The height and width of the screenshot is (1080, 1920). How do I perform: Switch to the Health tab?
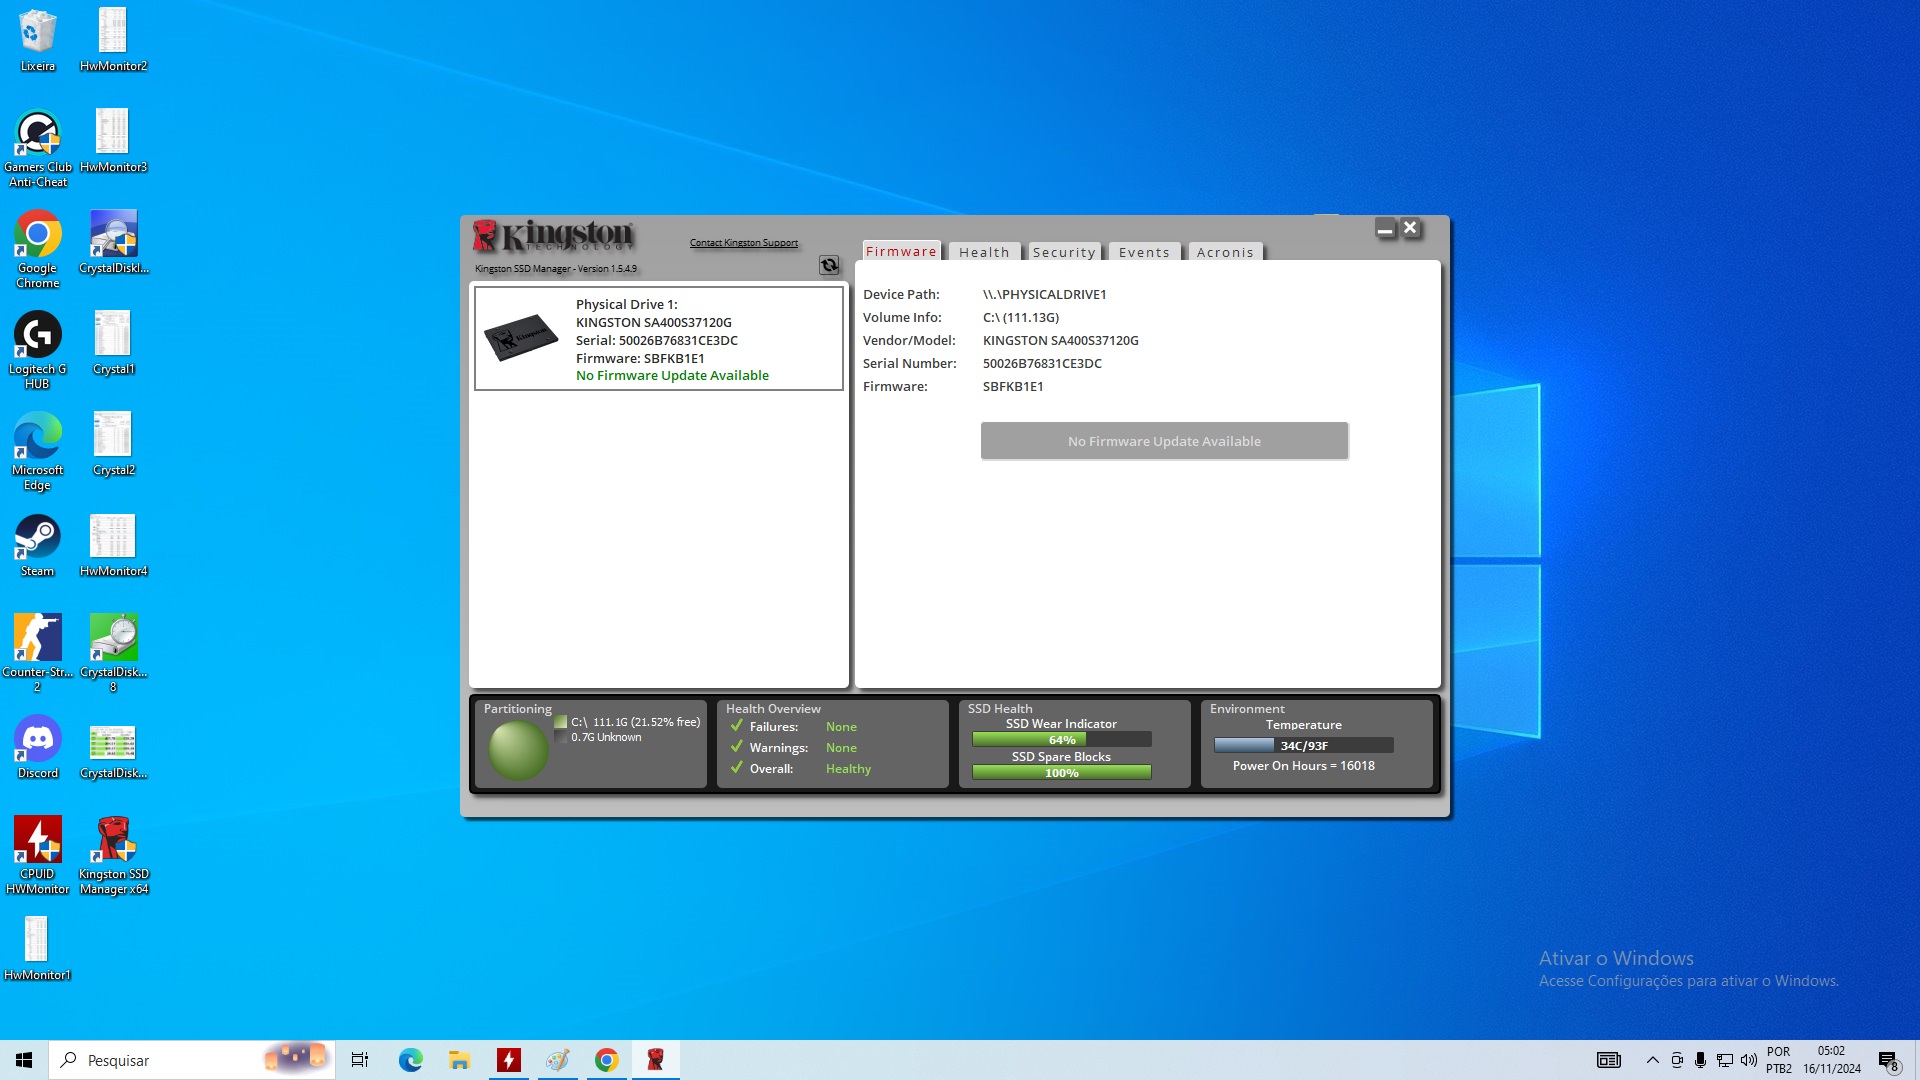(984, 252)
